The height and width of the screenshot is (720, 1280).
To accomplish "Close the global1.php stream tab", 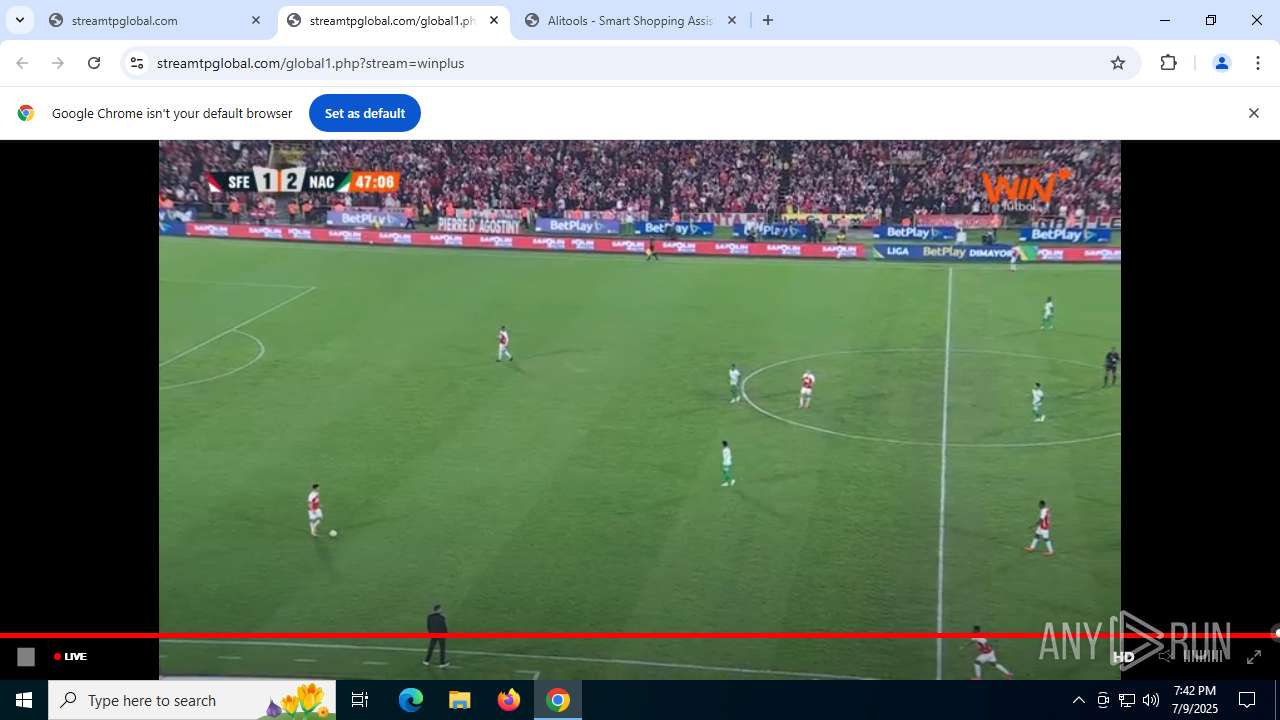I will [x=494, y=20].
